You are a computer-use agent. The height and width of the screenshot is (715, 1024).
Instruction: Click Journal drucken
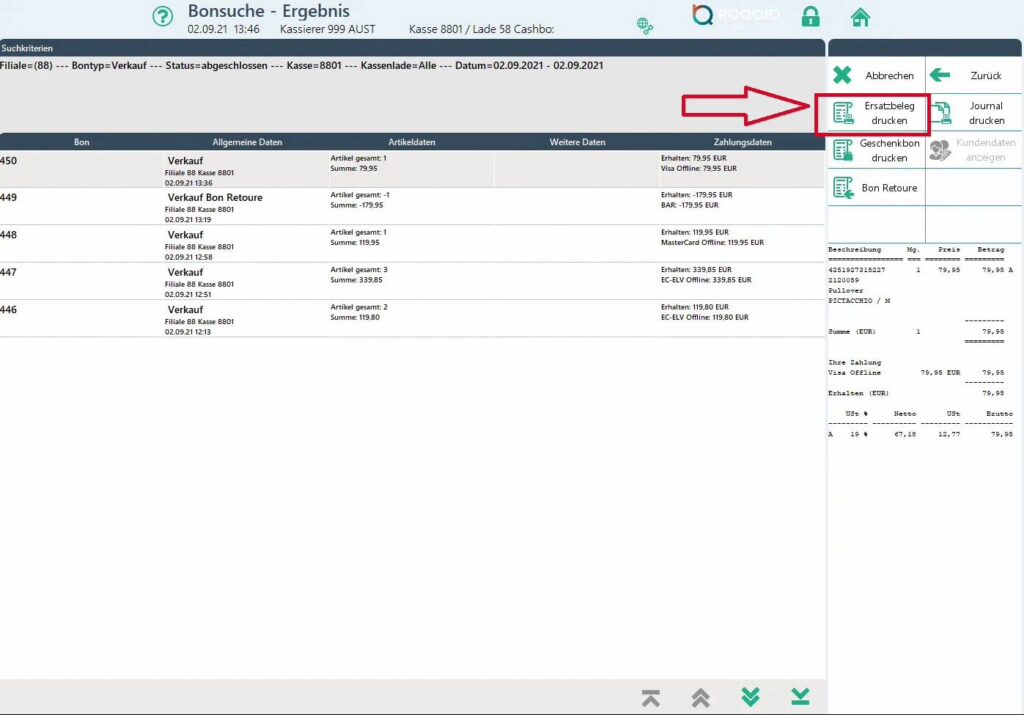[974, 113]
